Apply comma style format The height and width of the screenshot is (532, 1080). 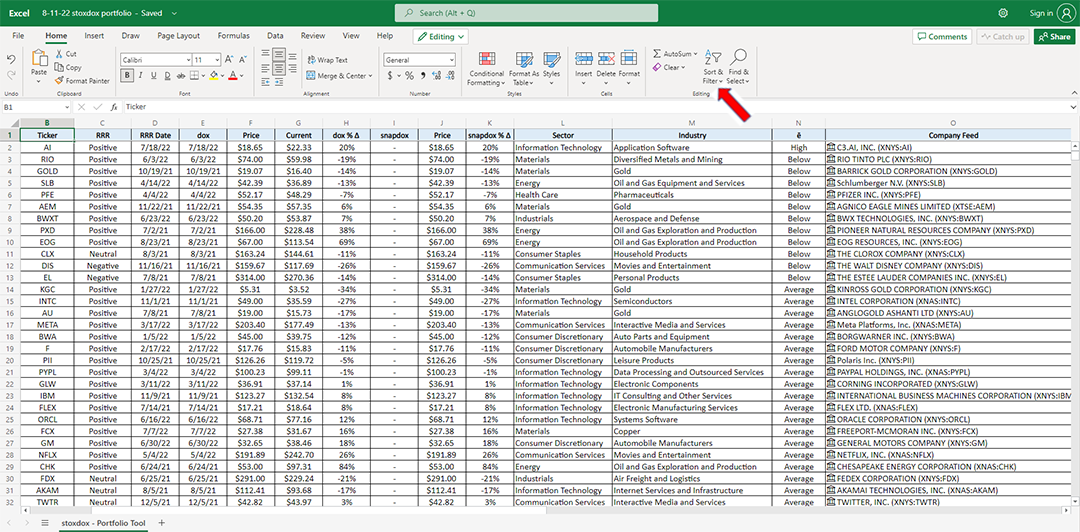click(423, 76)
